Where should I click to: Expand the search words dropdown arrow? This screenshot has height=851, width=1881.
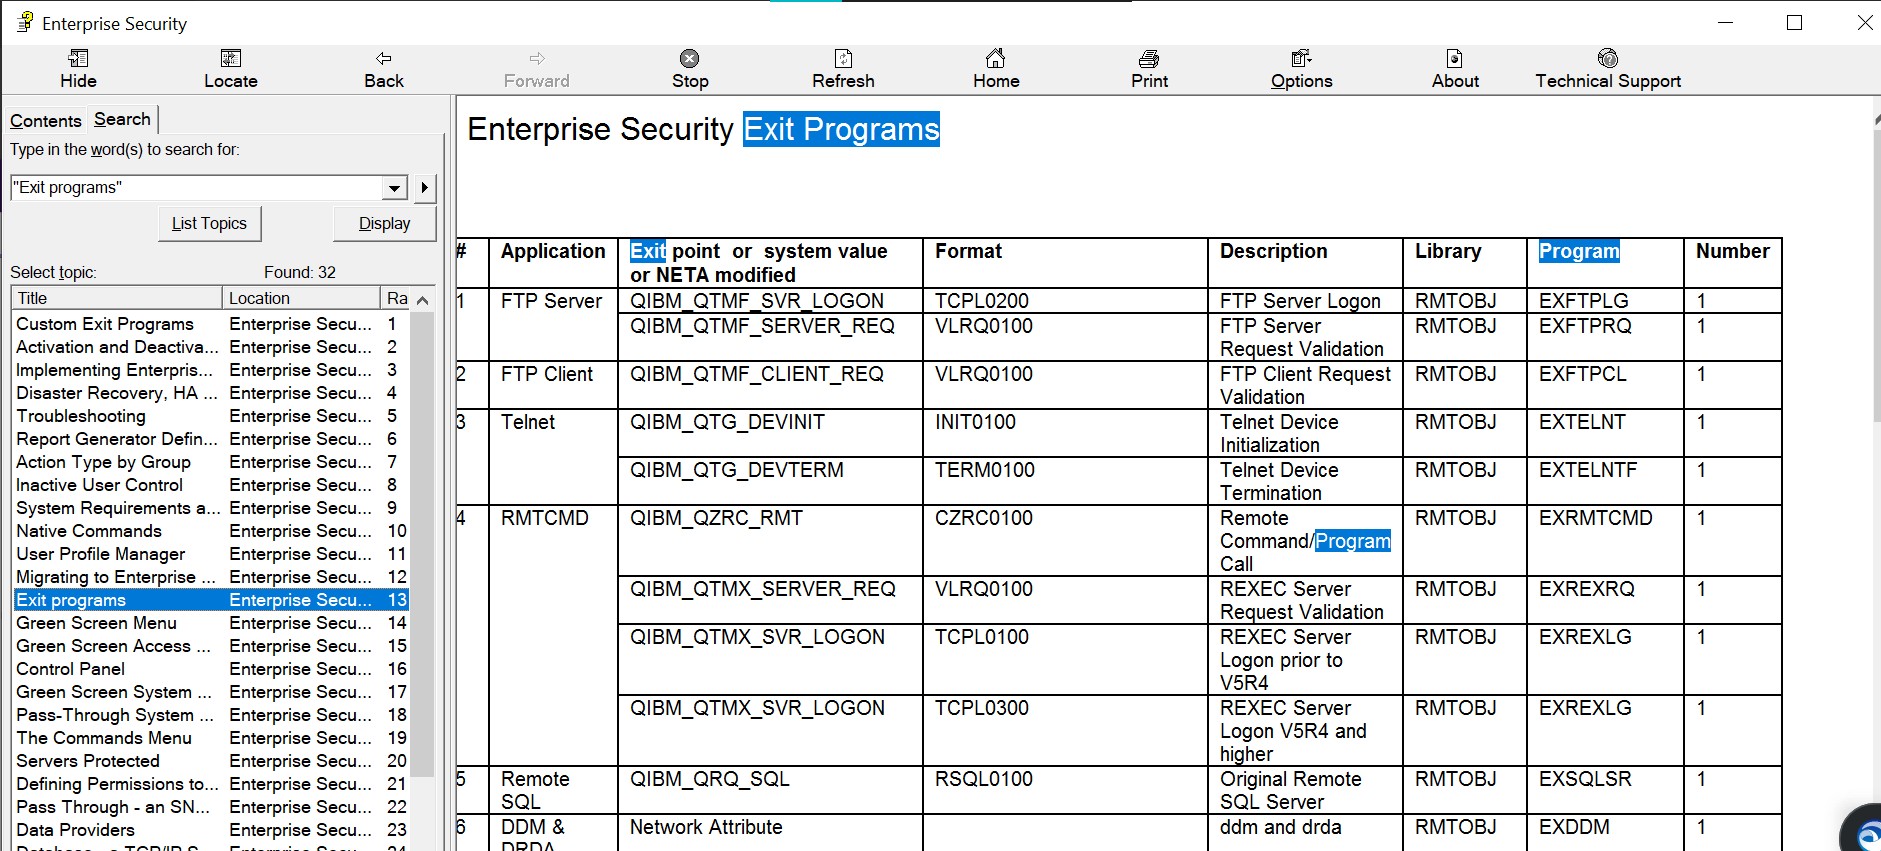[395, 188]
